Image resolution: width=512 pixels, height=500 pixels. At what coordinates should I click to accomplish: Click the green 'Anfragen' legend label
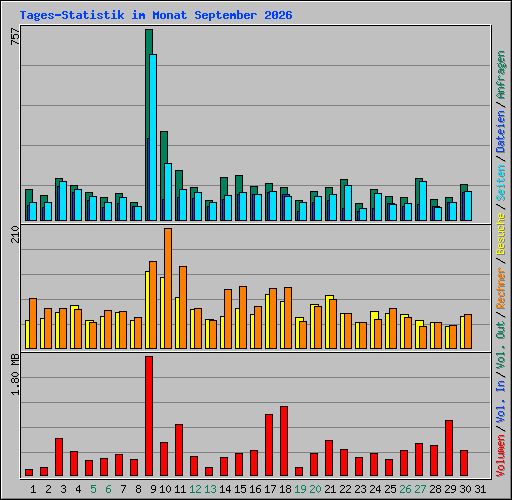click(x=501, y=75)
